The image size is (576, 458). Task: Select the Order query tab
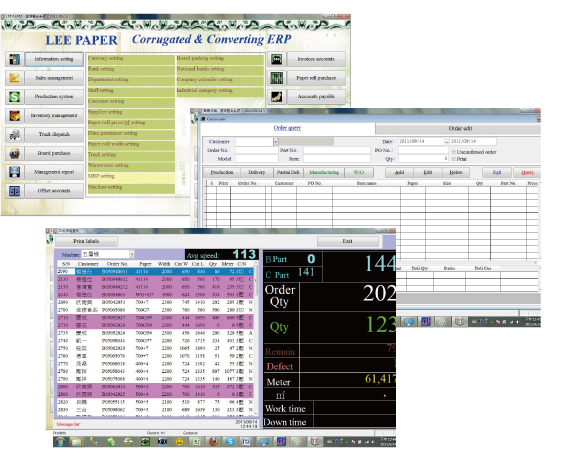coord(287,128)
